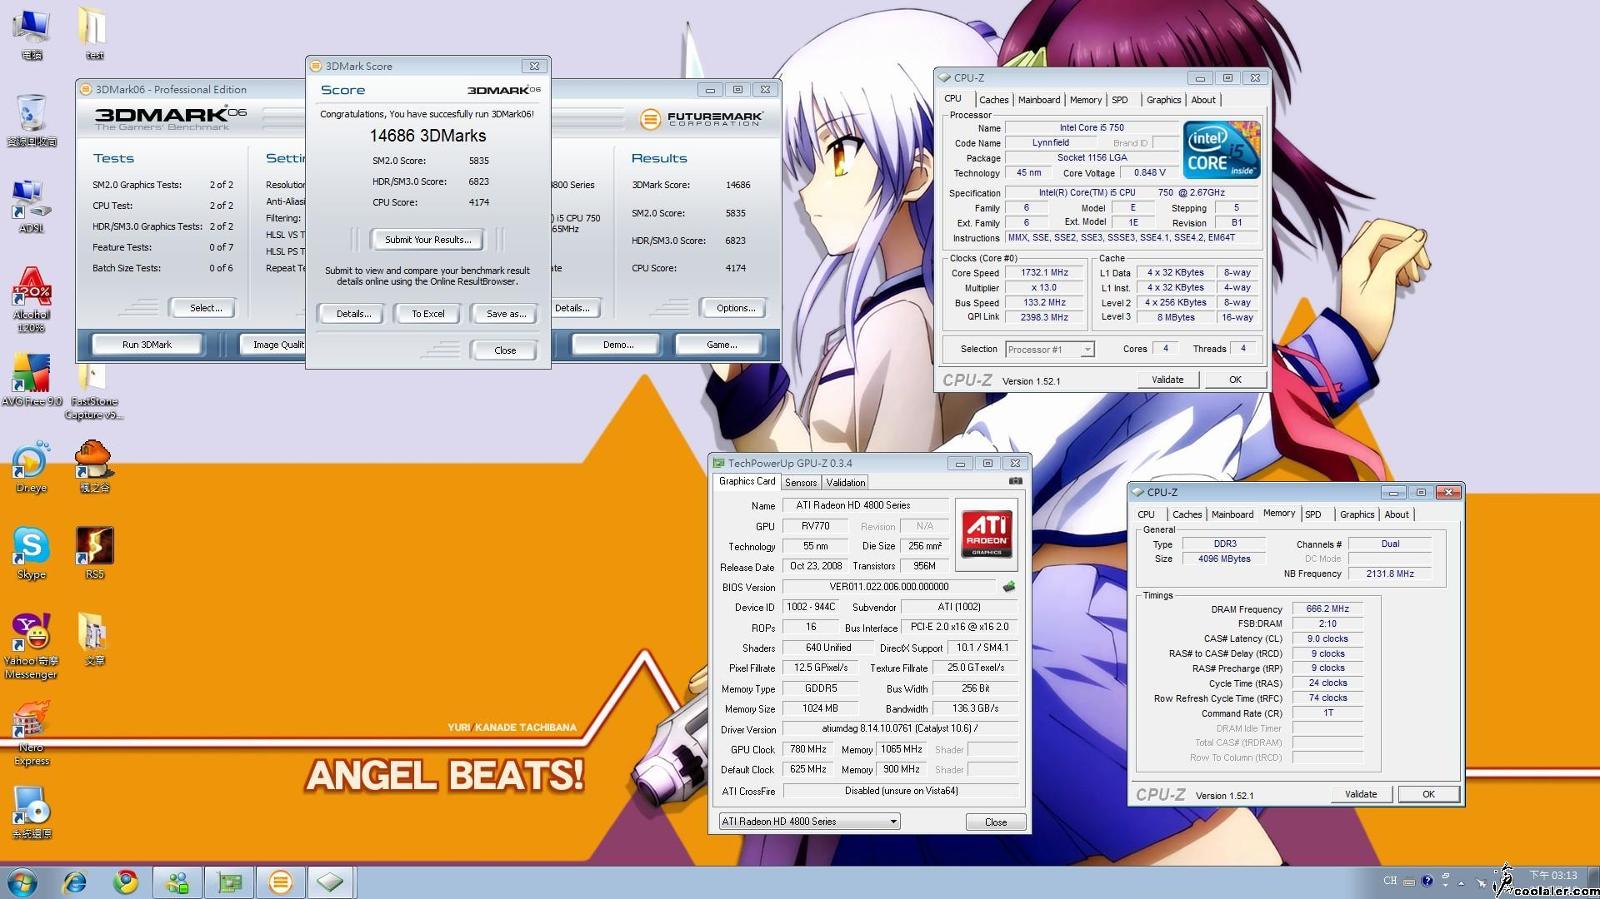Click the GPU-Z screenshot camera icon
Image resolution: width=1600 pixels, height=899 pixels.
click(1015, 481)
